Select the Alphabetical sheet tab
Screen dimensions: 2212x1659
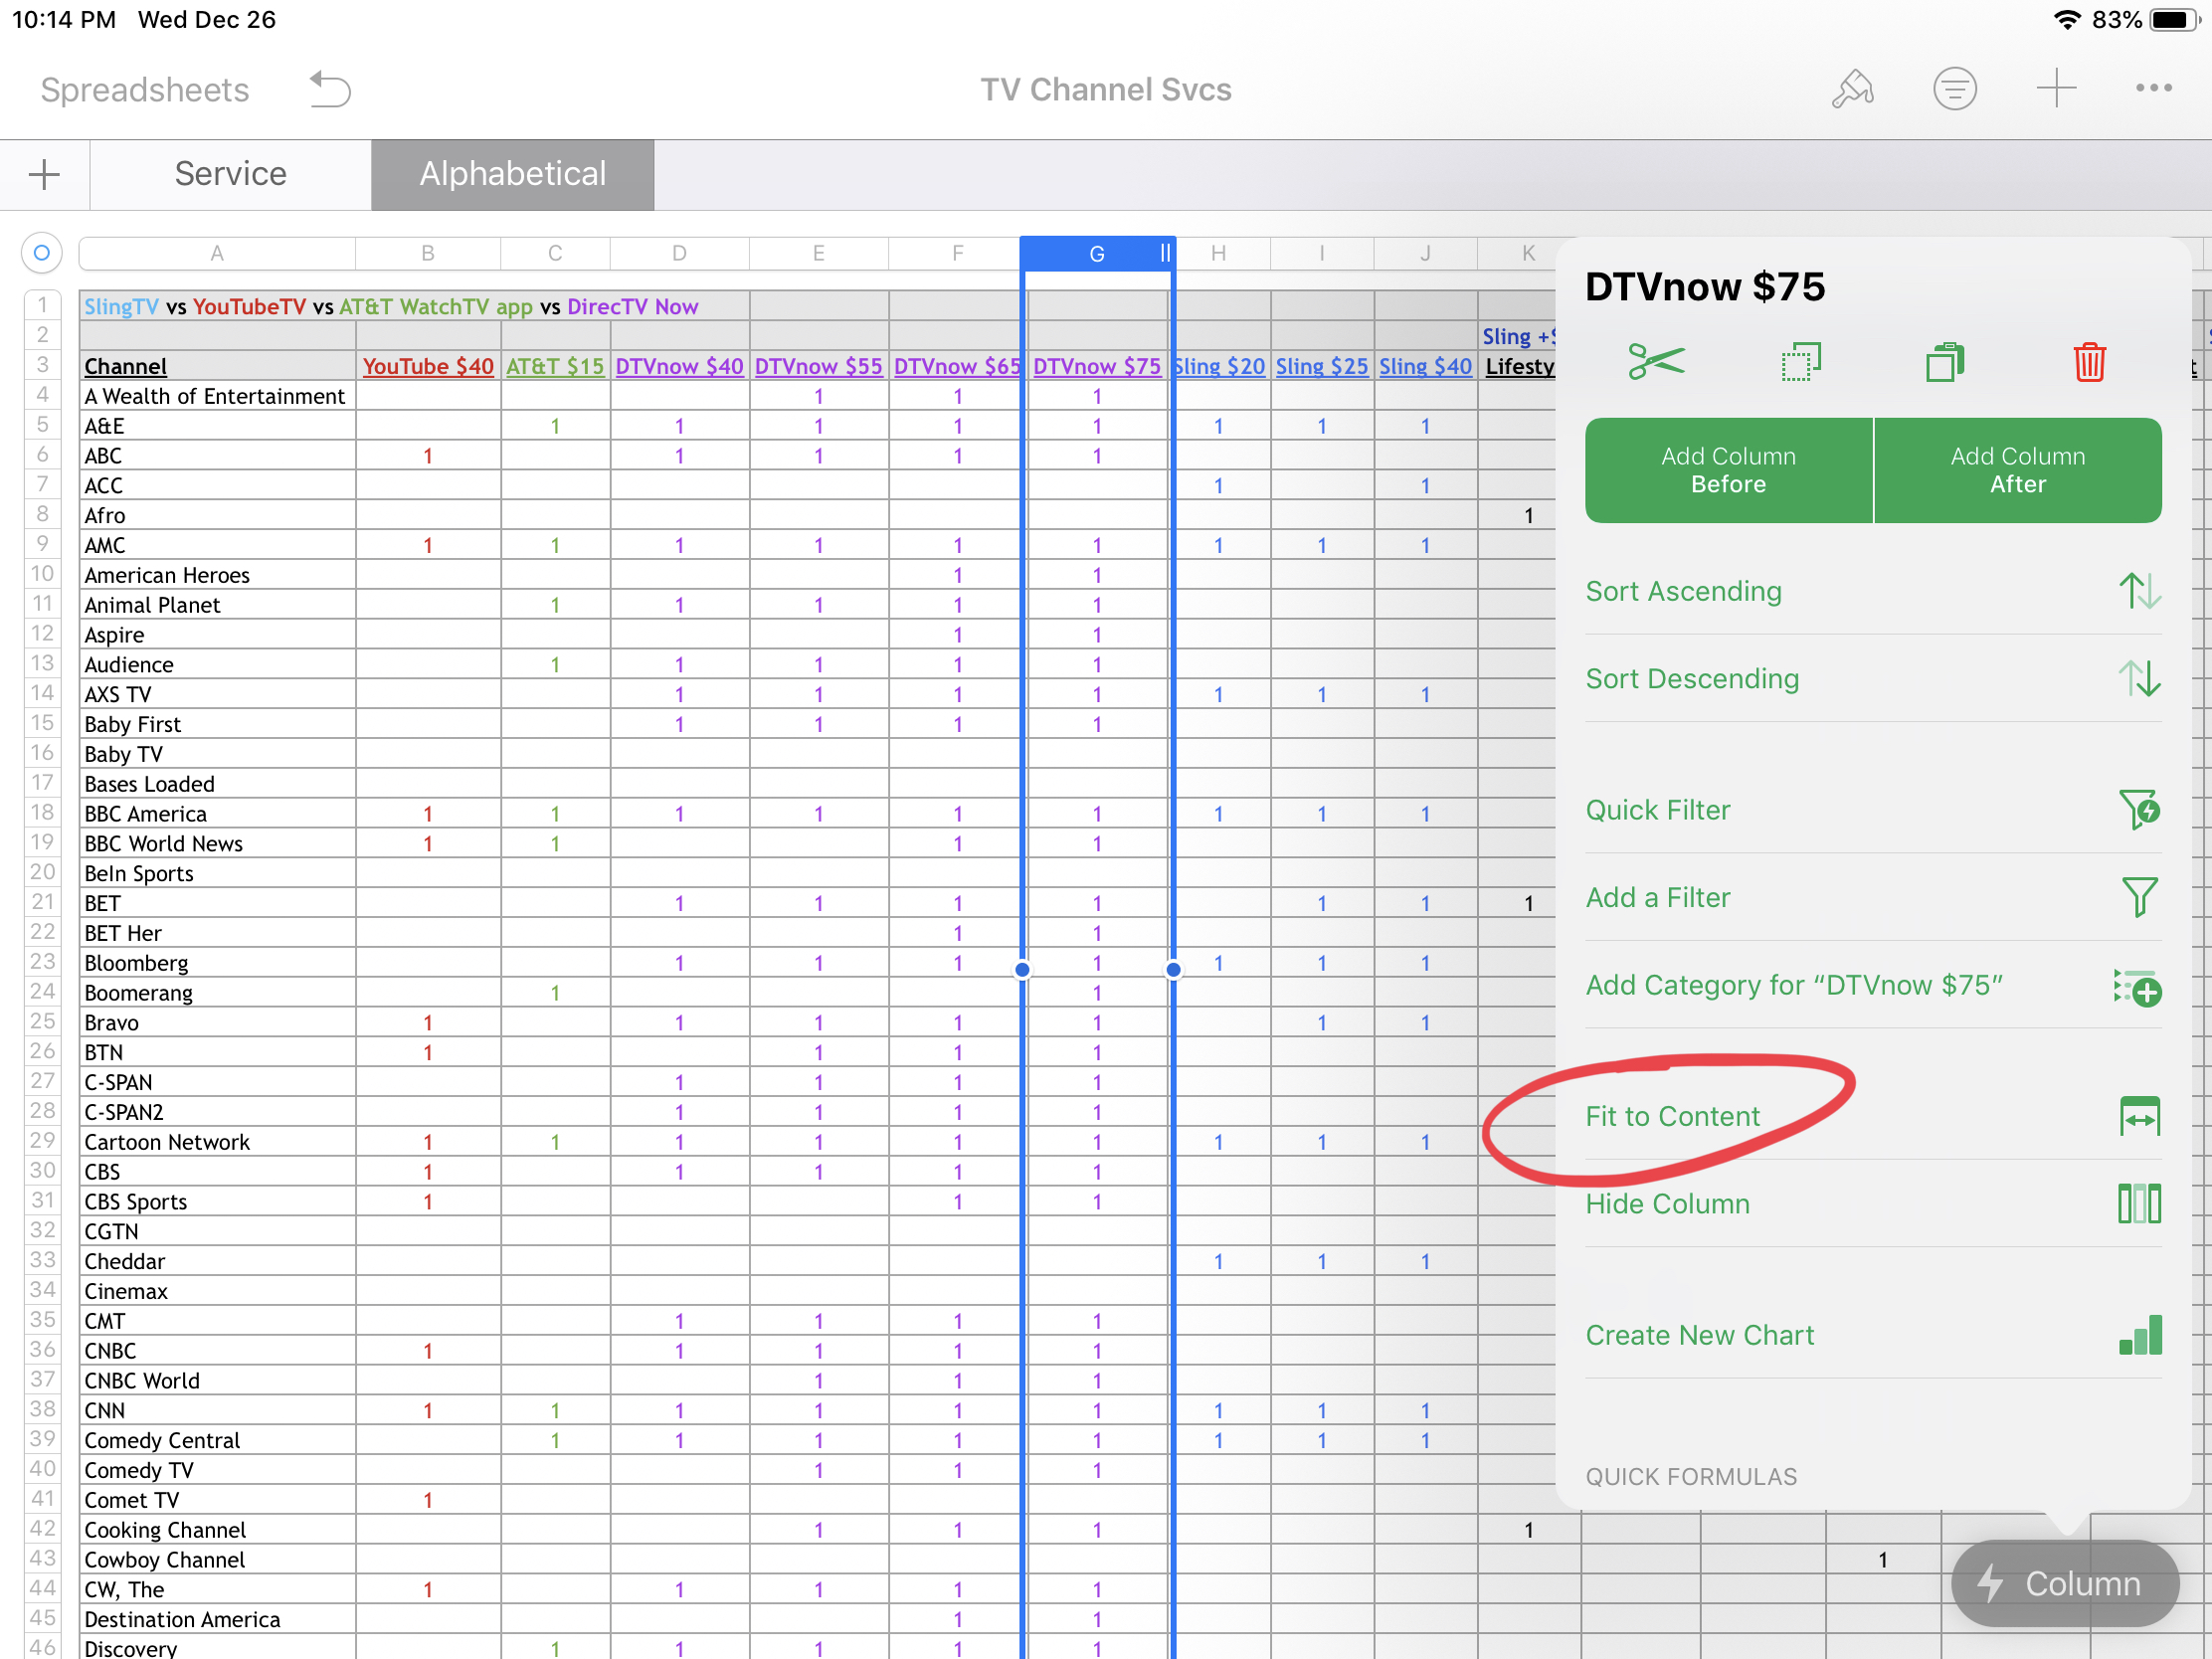(x=513, y=174)
